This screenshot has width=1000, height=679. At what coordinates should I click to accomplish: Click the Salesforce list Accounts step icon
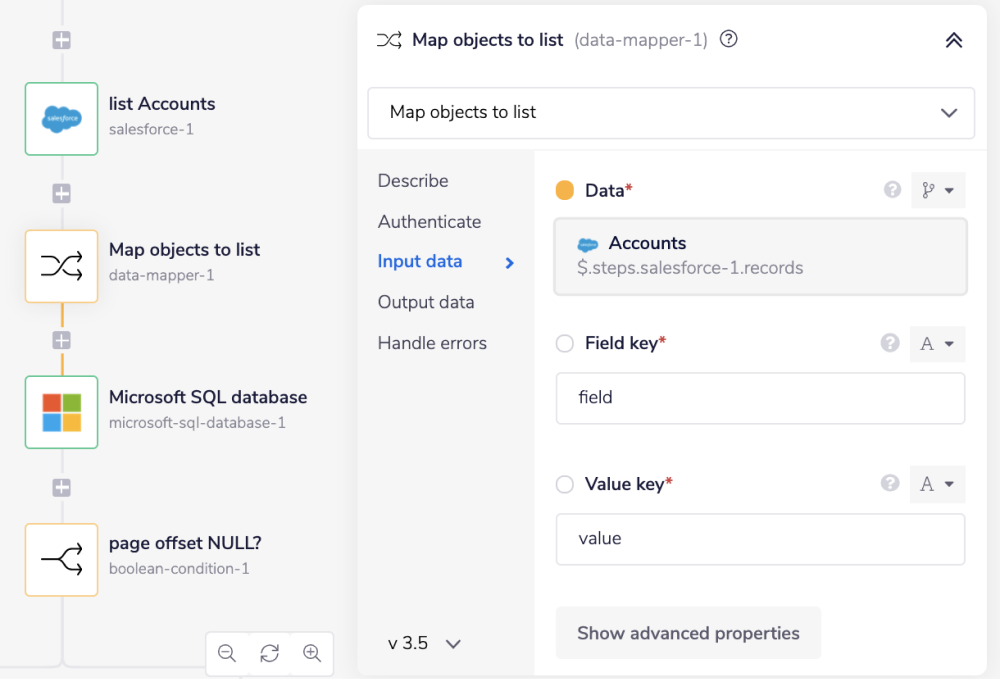61,119
